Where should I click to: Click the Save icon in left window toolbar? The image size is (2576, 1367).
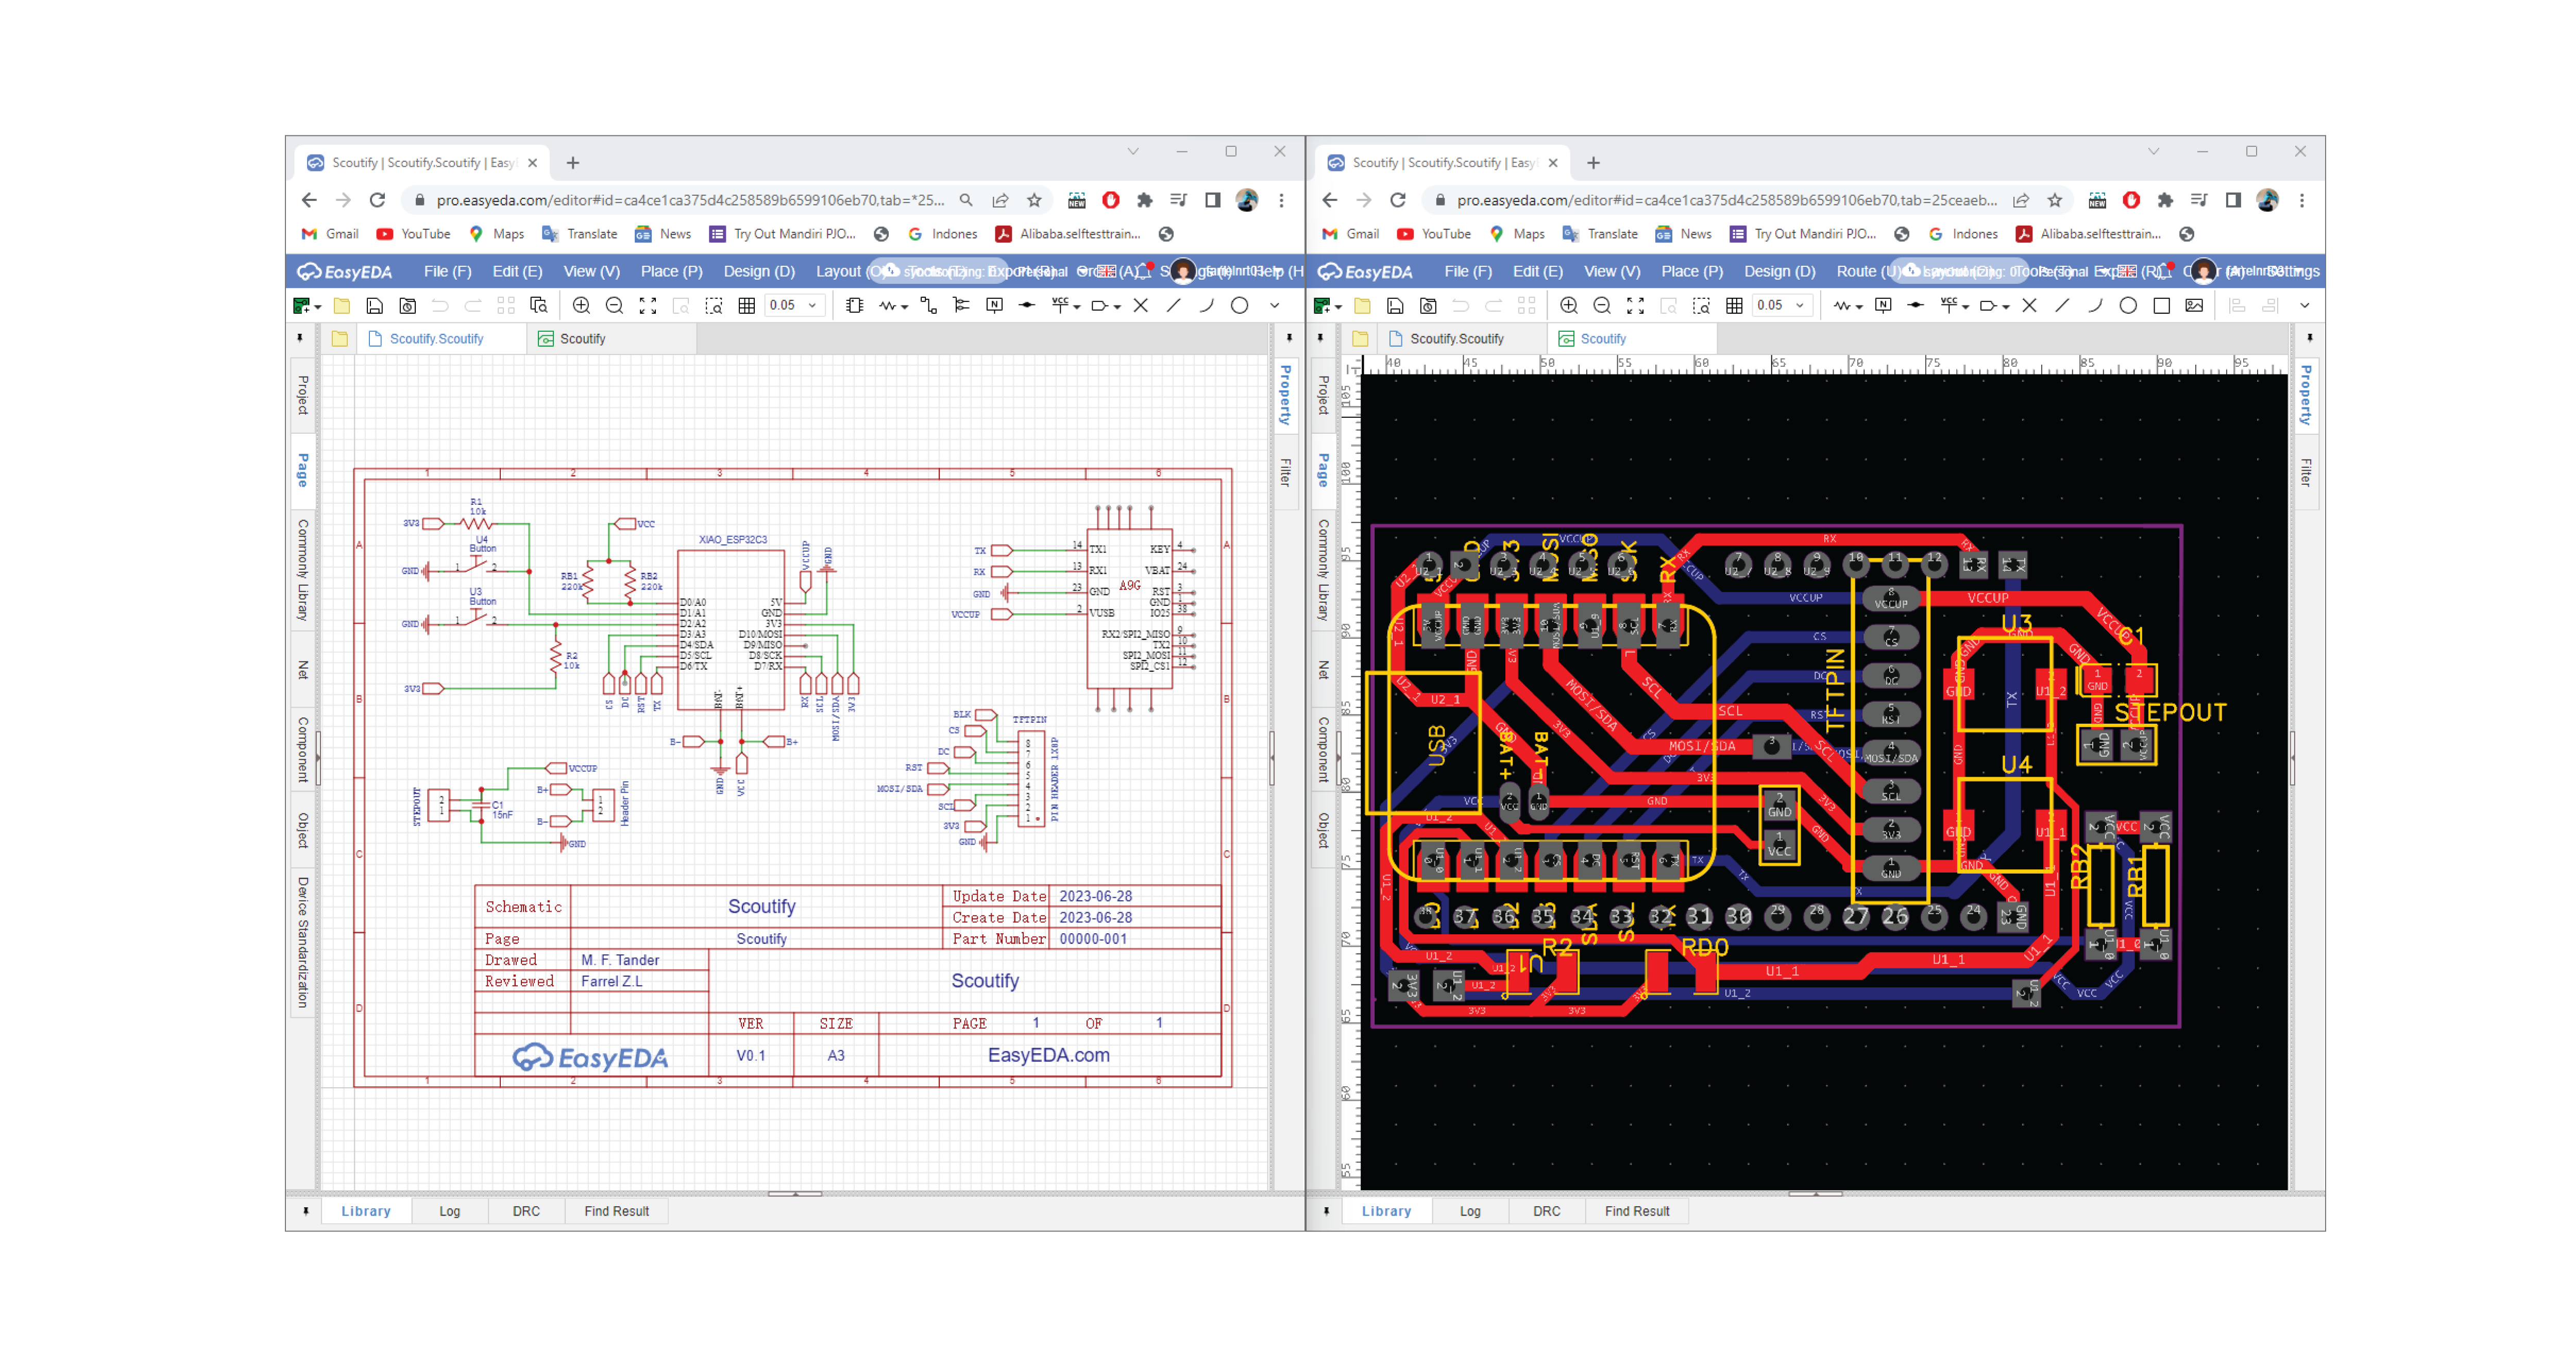pos(375,306)
